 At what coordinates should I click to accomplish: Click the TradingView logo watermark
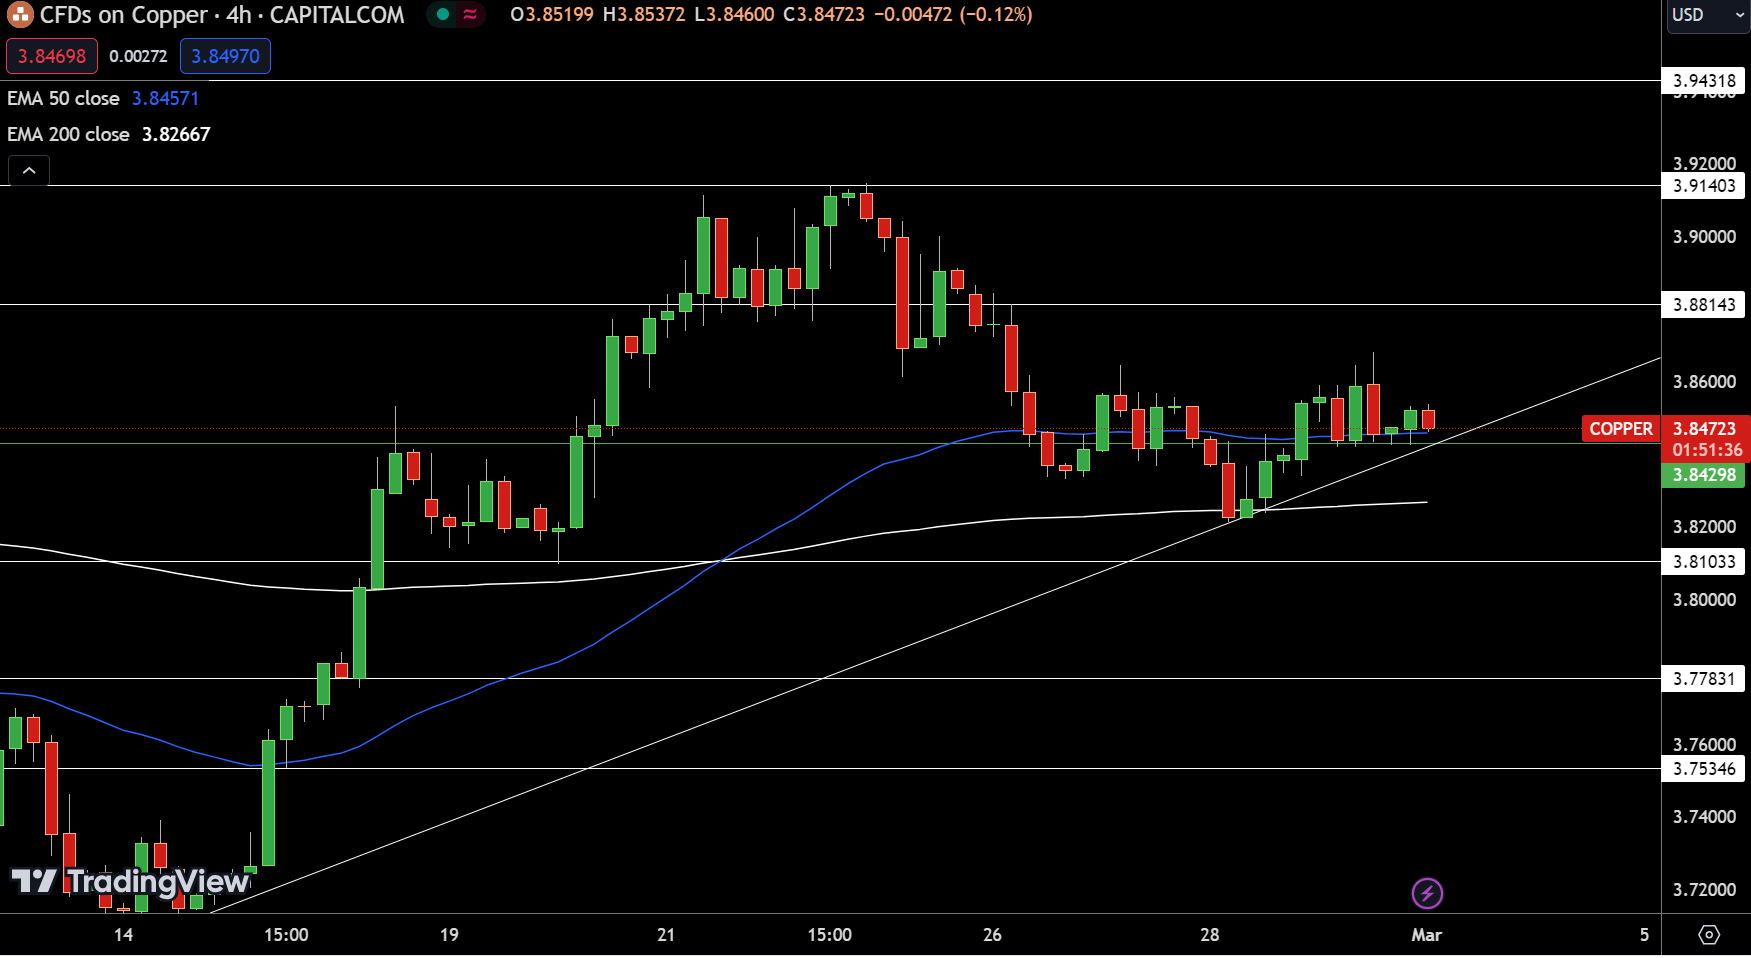coord(130,881)
